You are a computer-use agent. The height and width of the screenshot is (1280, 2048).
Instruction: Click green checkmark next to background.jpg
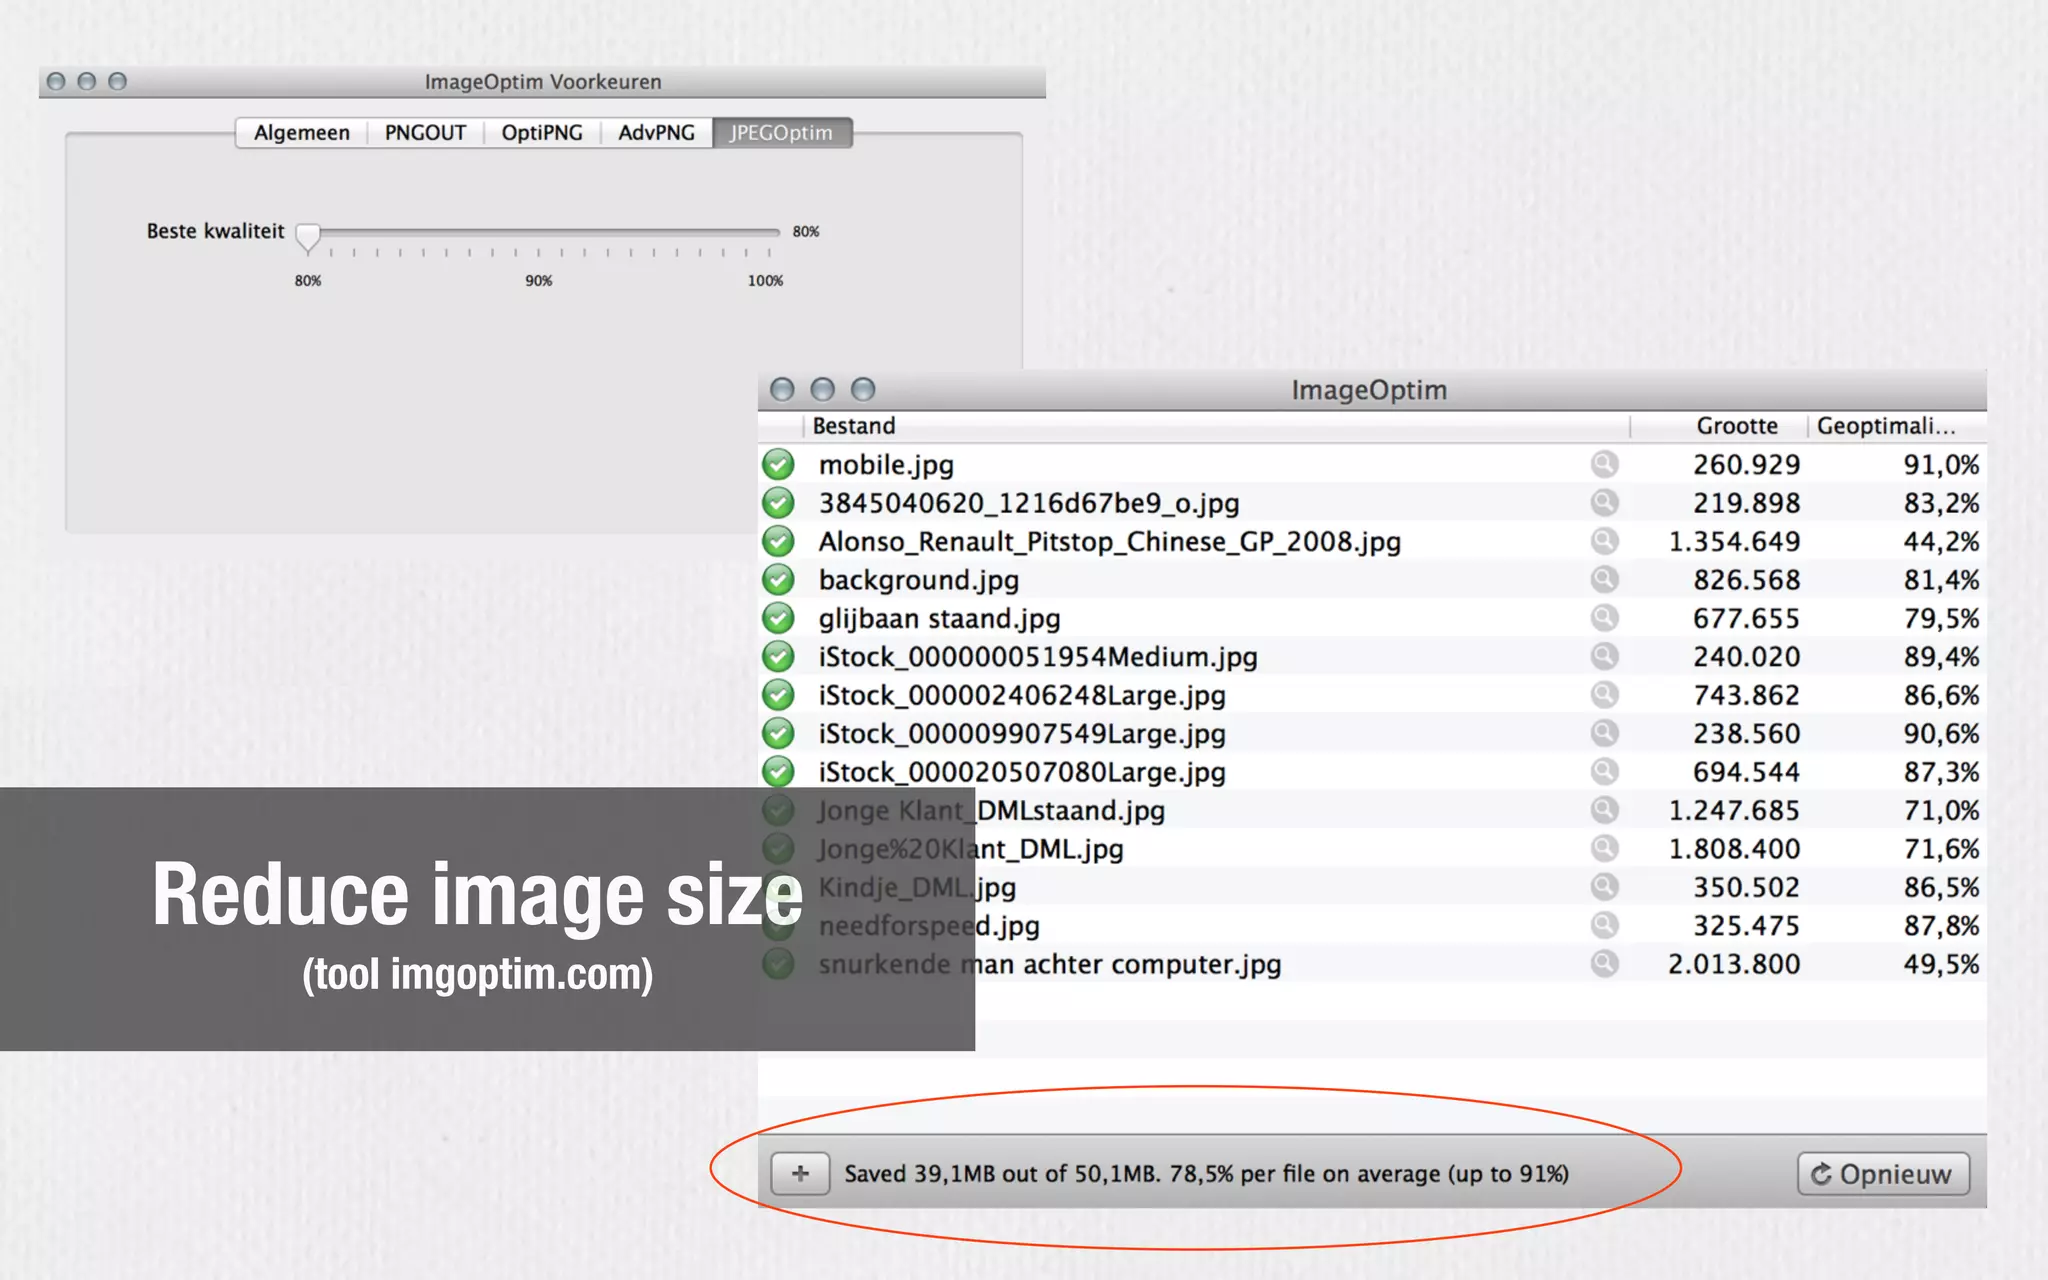(778, 580)
